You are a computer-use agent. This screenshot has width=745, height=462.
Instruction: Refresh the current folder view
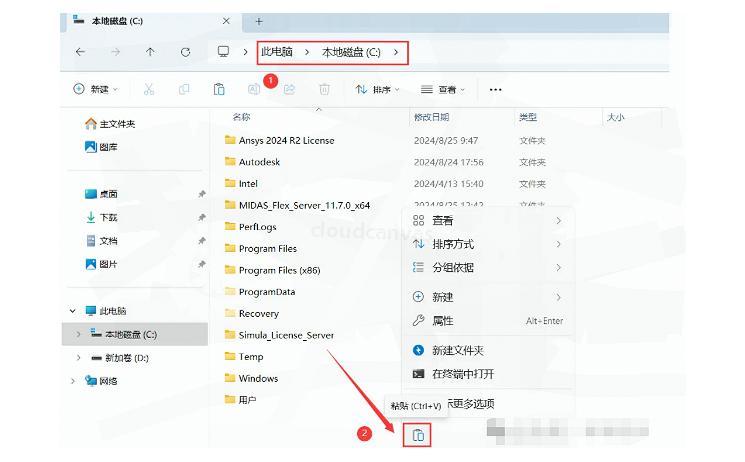coord(185,52)
